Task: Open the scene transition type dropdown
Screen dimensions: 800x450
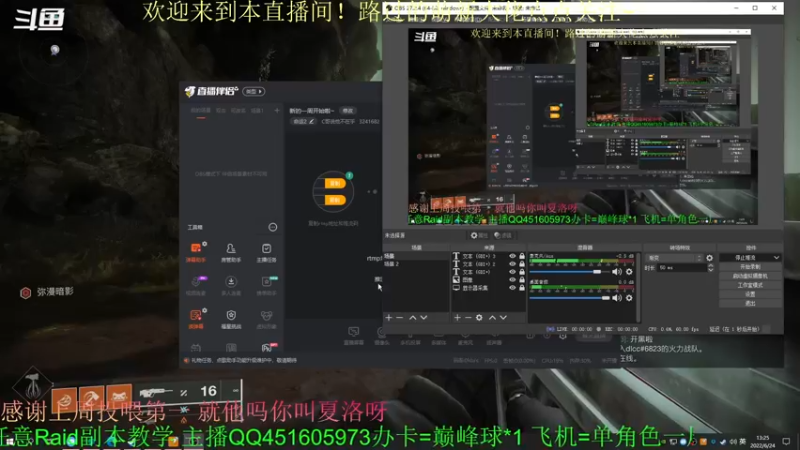Action: pyautogui.click(x=674, y=258)
